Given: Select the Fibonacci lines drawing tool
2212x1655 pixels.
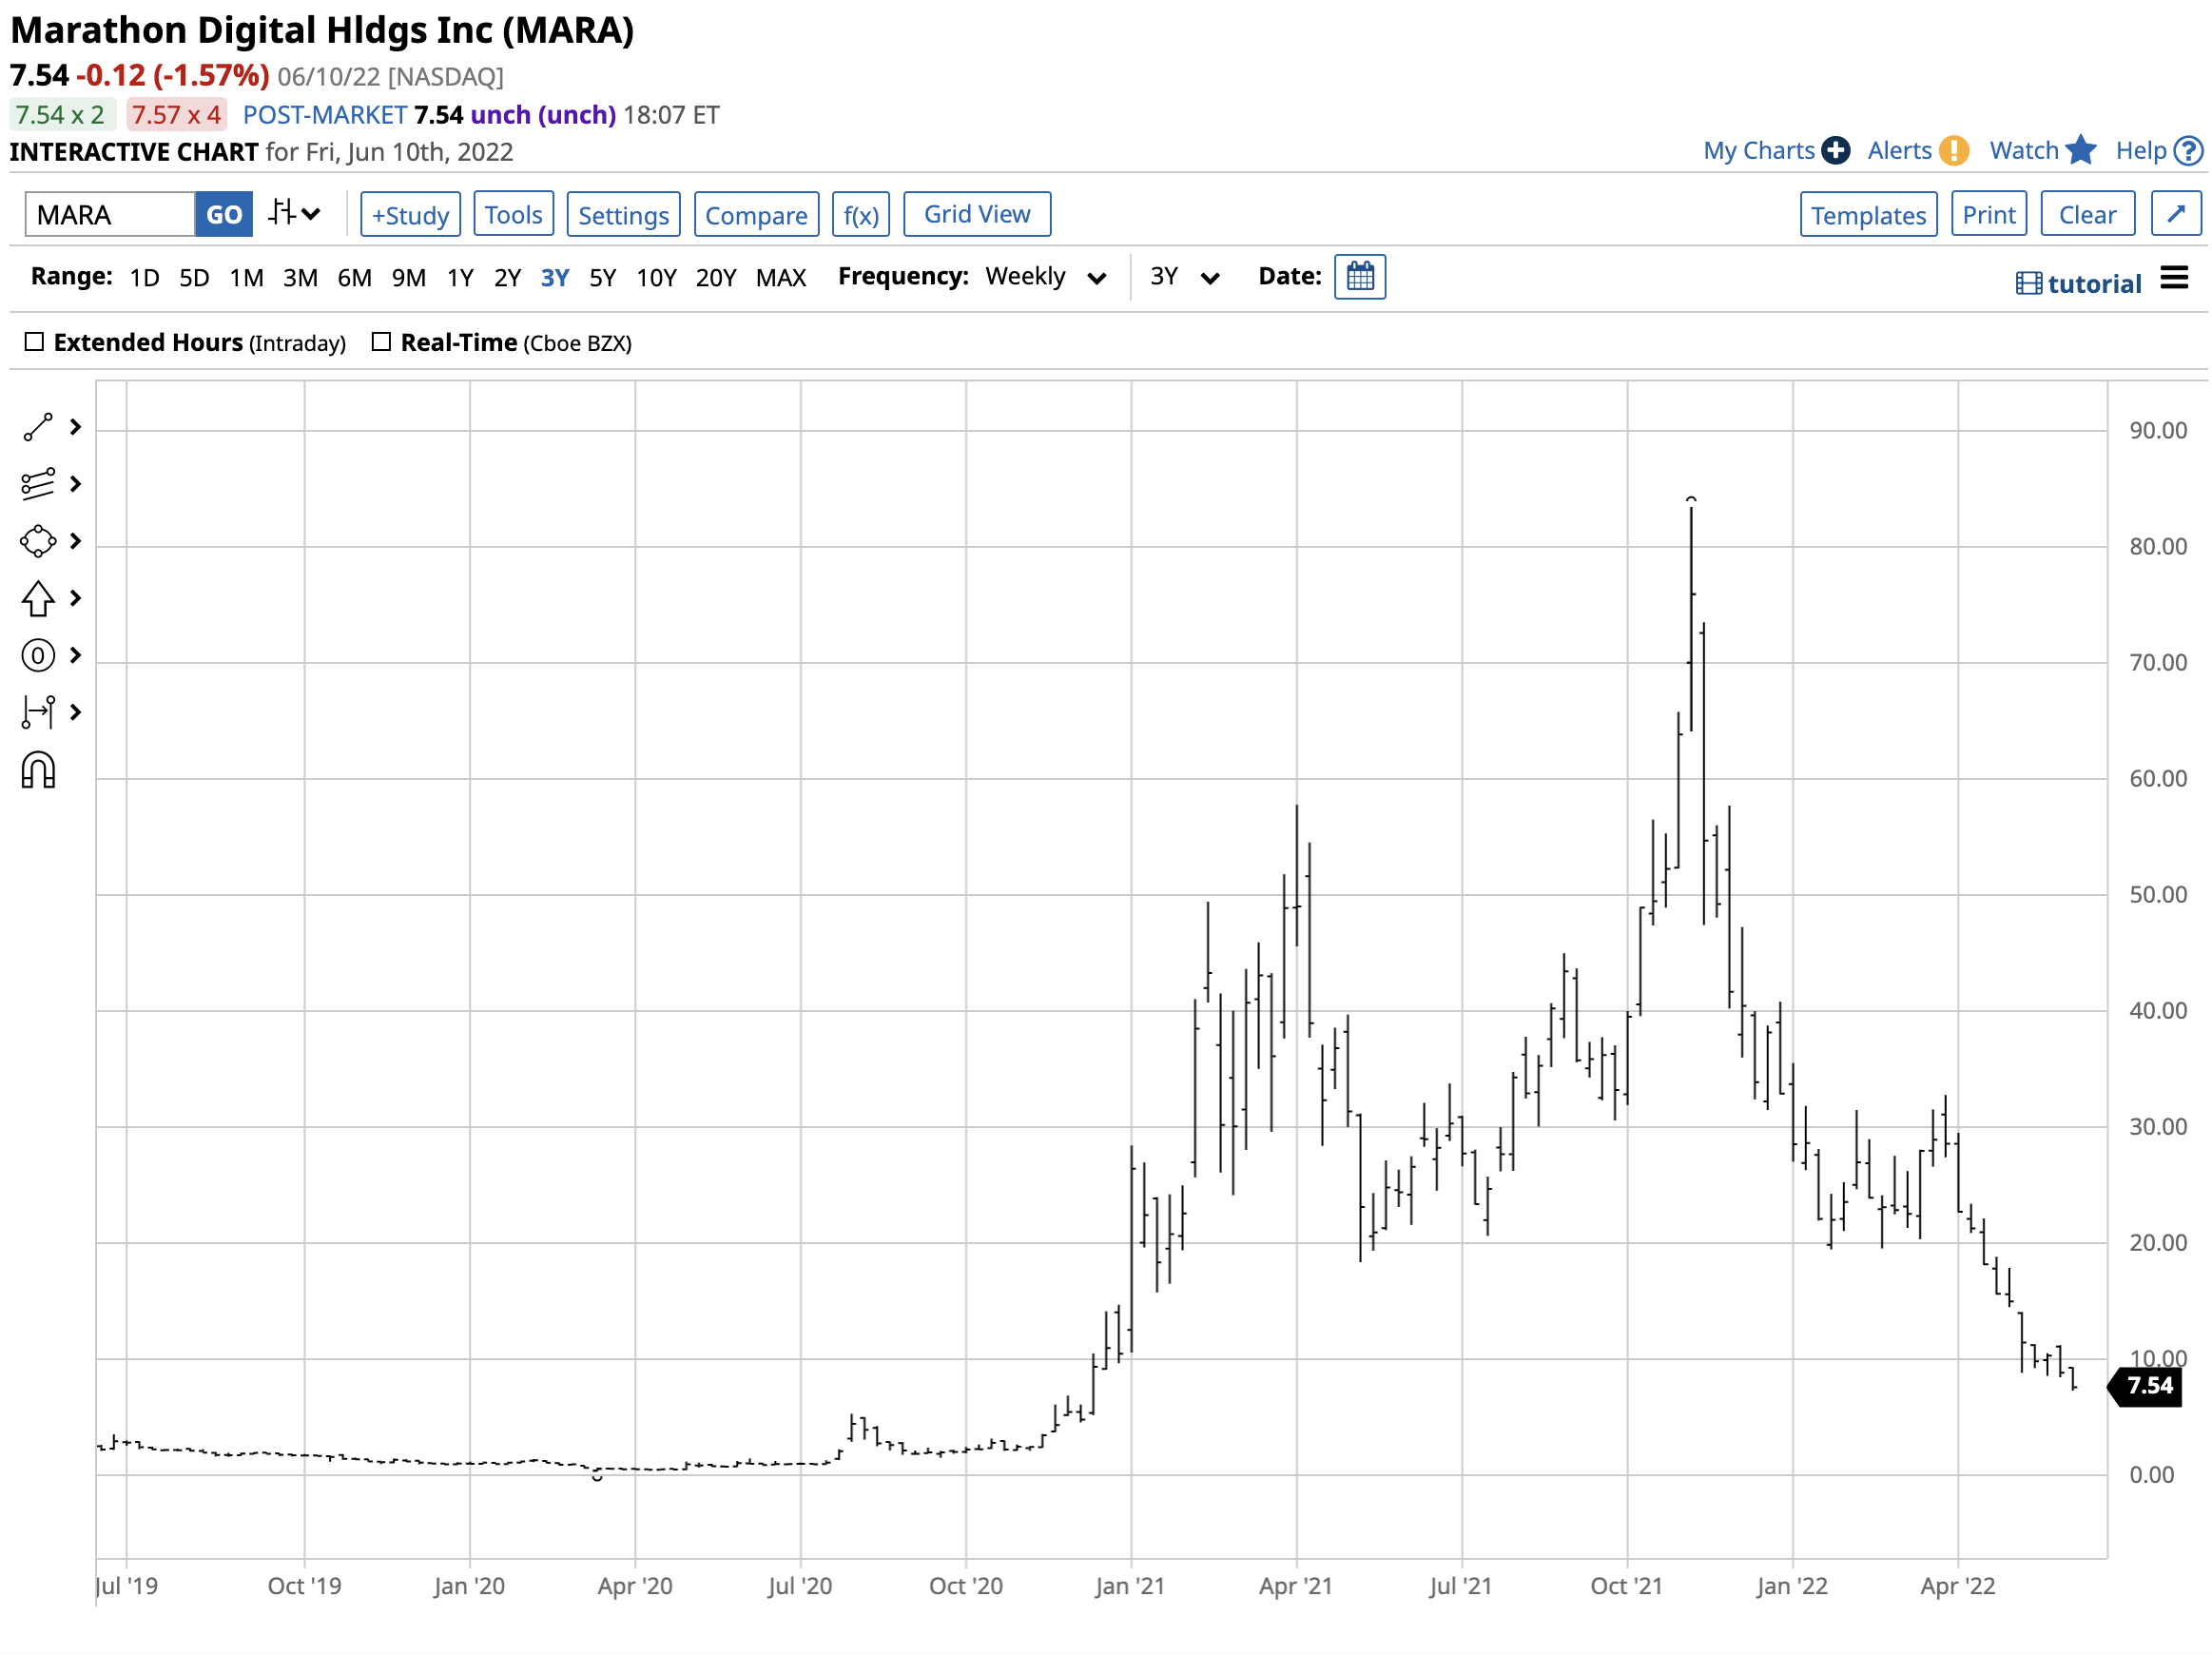Looking at the screenshot, I should (x=38, y=485).
